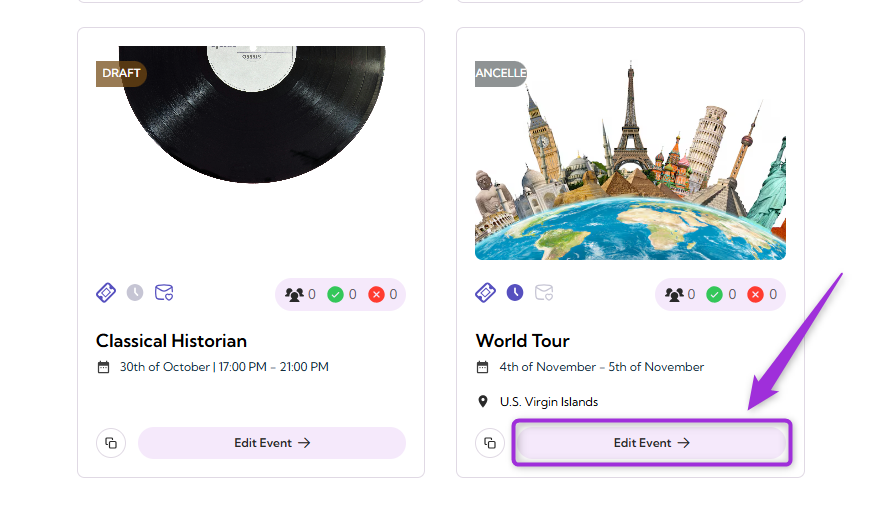This screenshot has width=884, height=510.
Task: Click U.S. Virgin Islands location pin
Action: point(485,402)
